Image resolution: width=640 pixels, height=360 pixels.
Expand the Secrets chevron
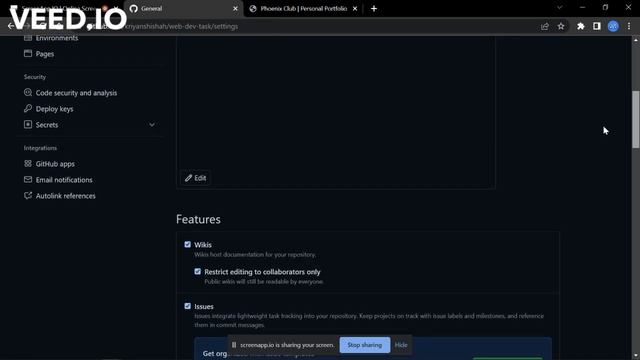tap(152, 125)
